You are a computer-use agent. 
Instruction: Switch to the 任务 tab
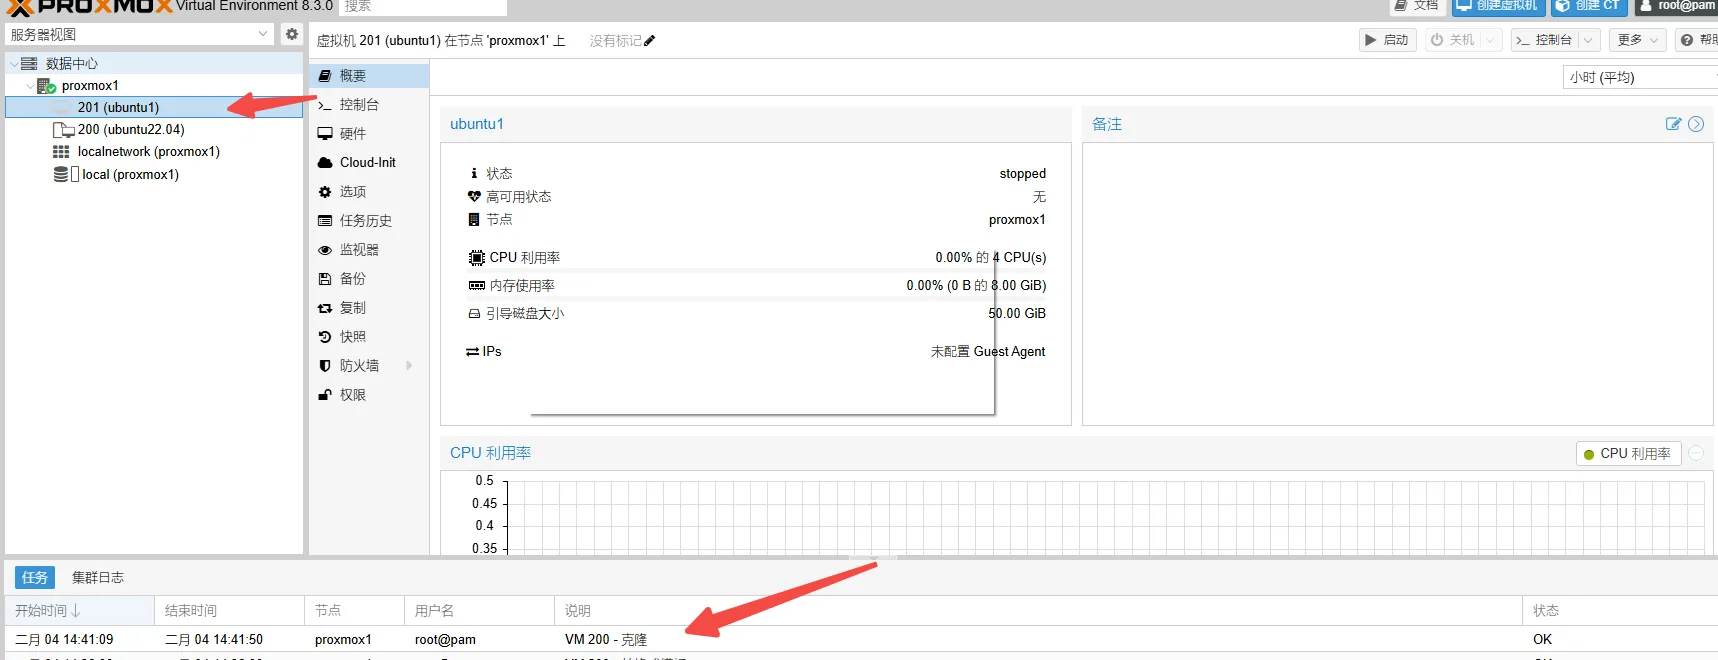pos(35,578)
